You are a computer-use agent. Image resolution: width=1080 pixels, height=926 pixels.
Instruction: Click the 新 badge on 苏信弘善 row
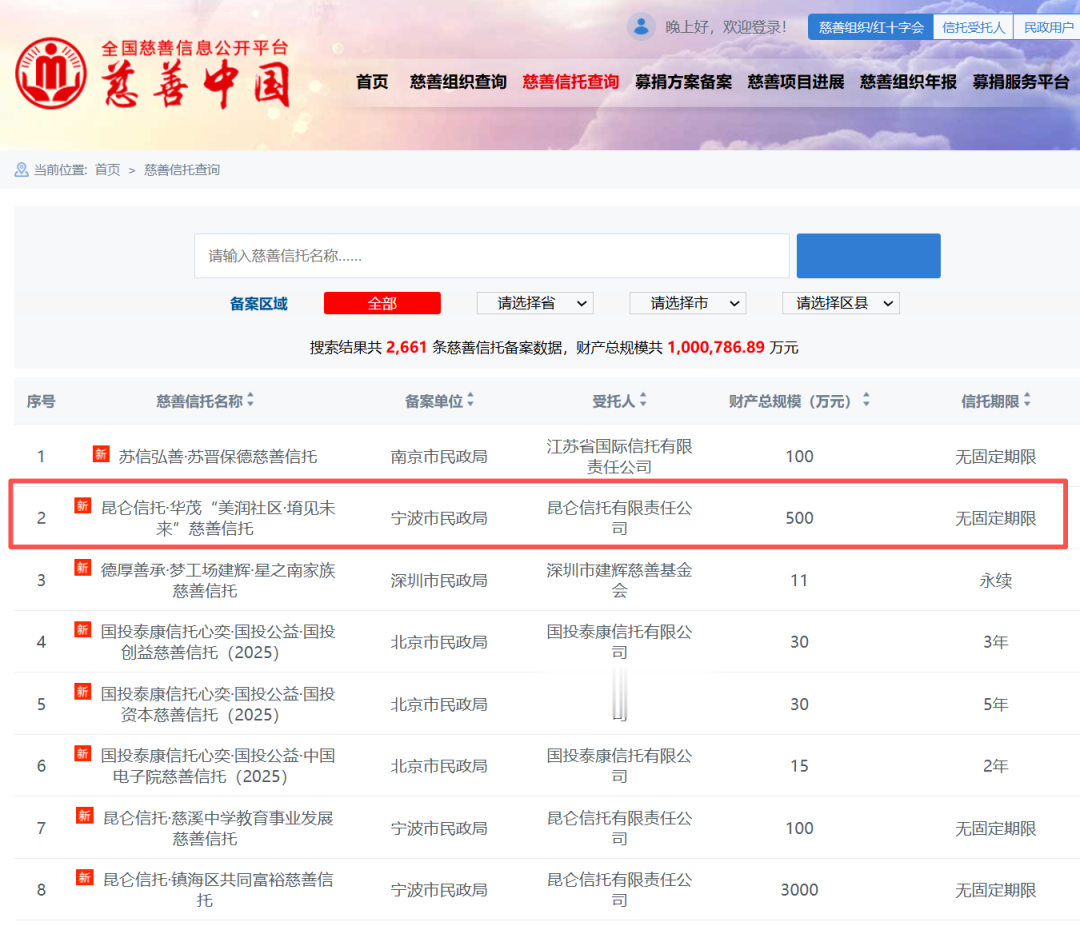pos(101,454)
